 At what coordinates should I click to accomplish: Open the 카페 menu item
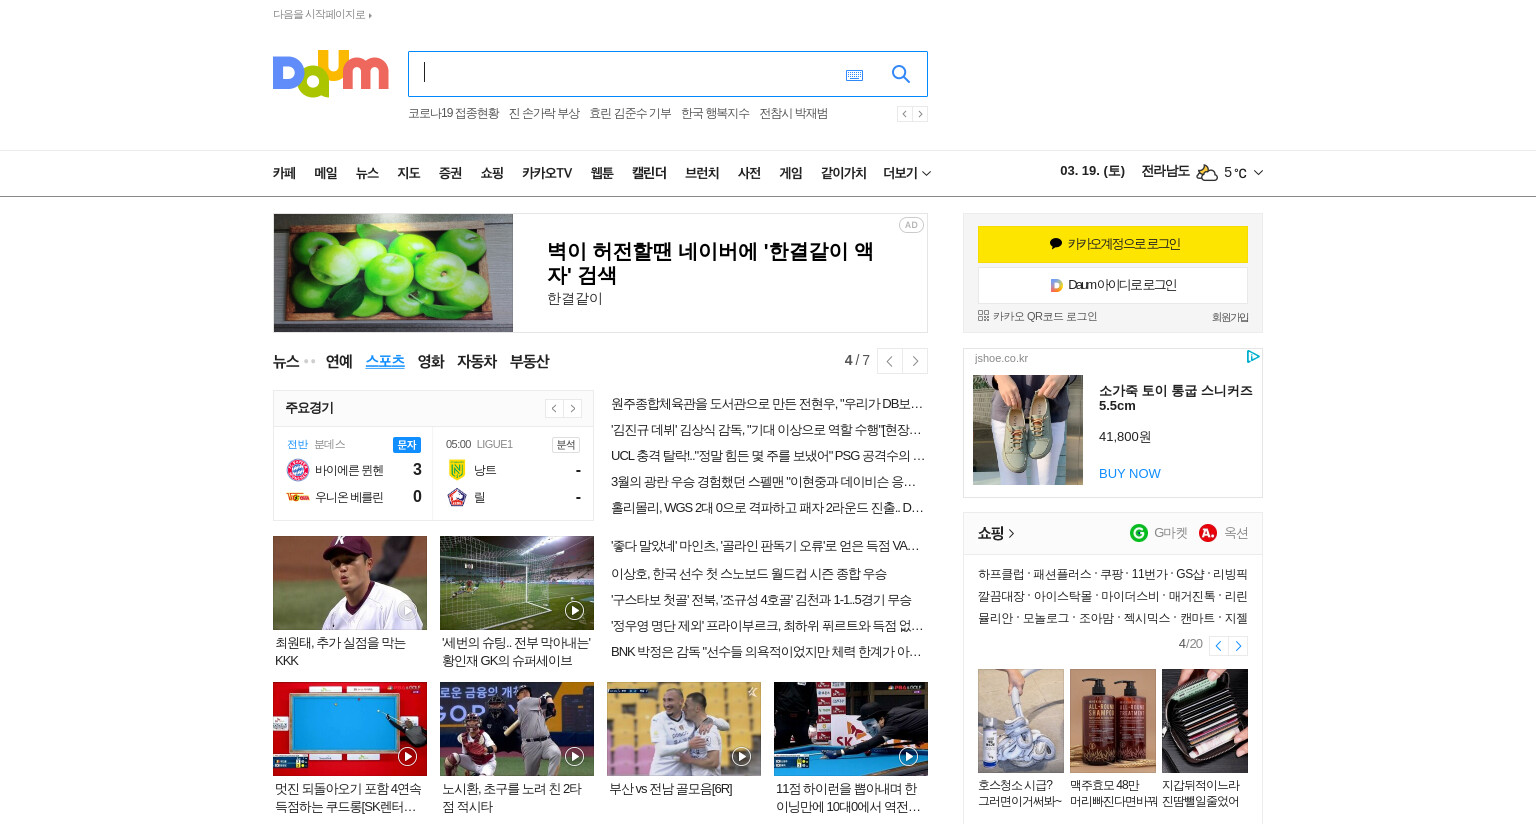coord(284,173)
